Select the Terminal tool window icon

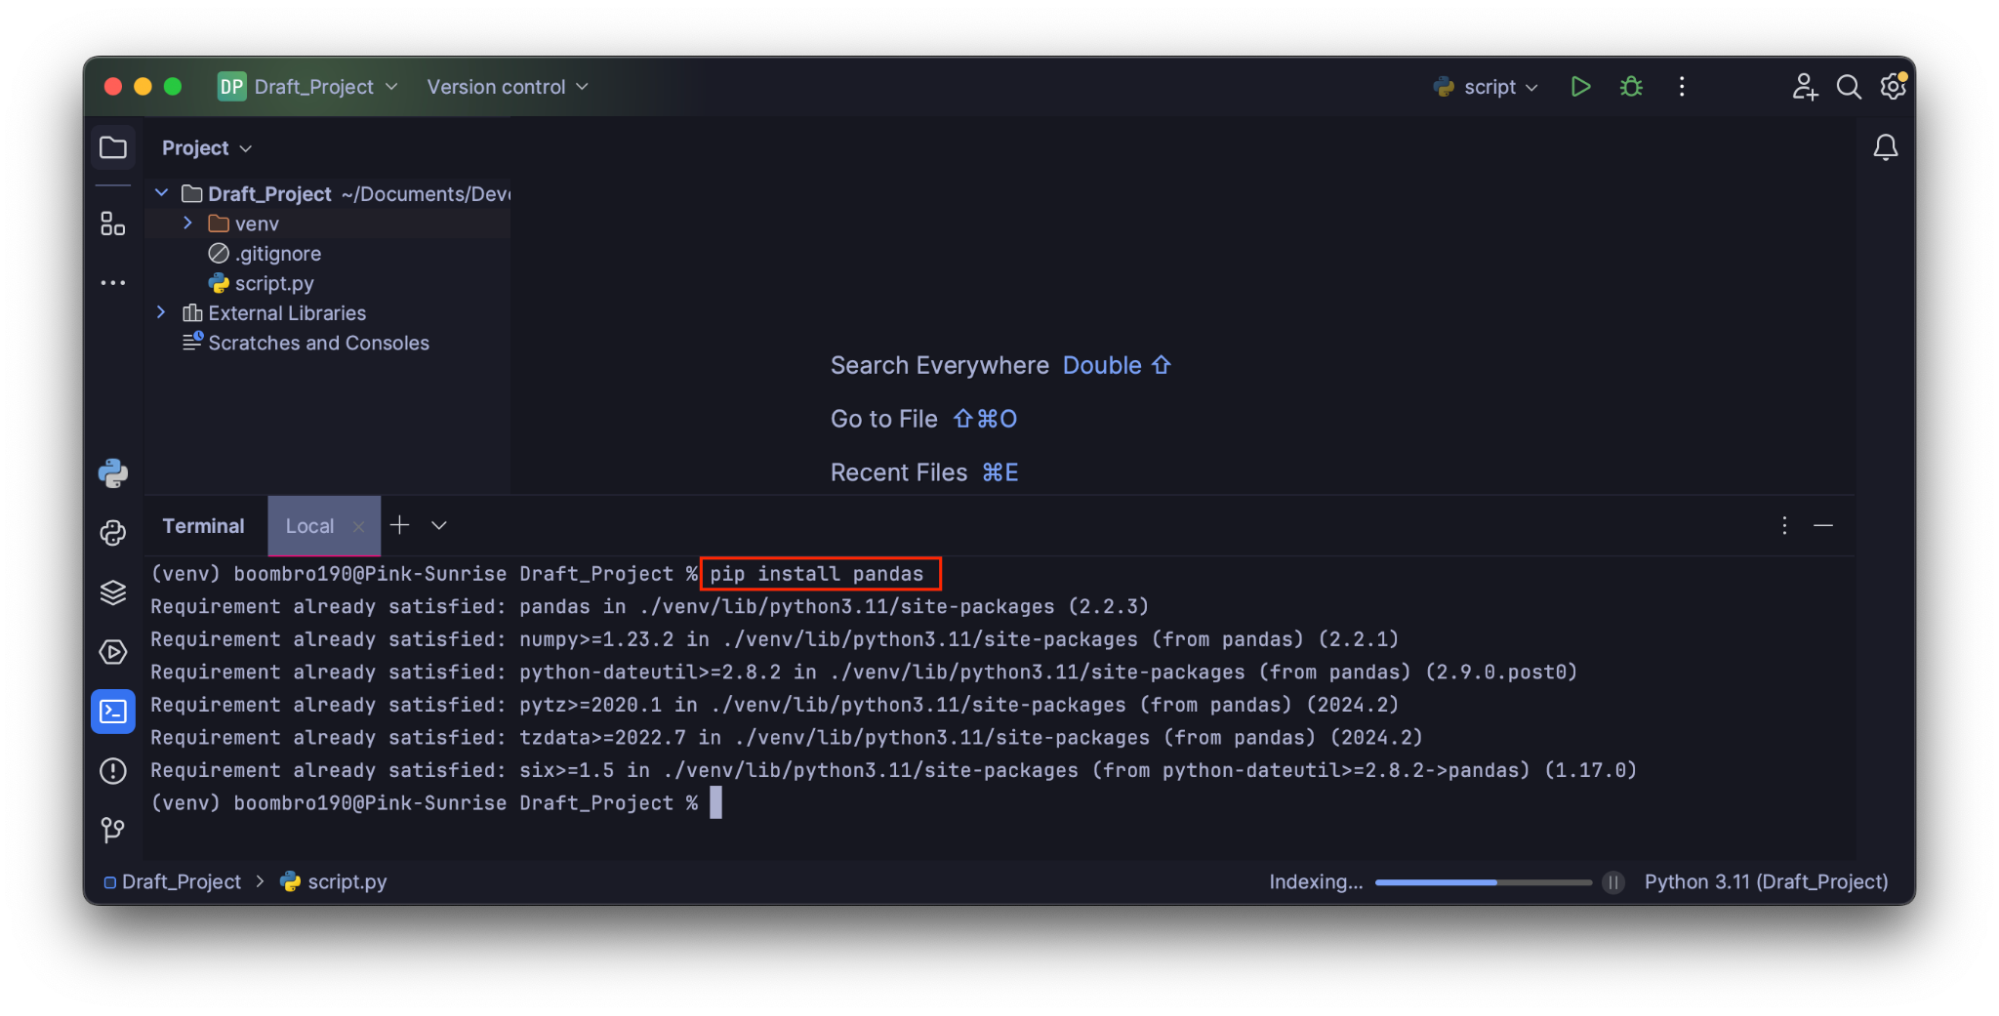[x=113, y=711]
